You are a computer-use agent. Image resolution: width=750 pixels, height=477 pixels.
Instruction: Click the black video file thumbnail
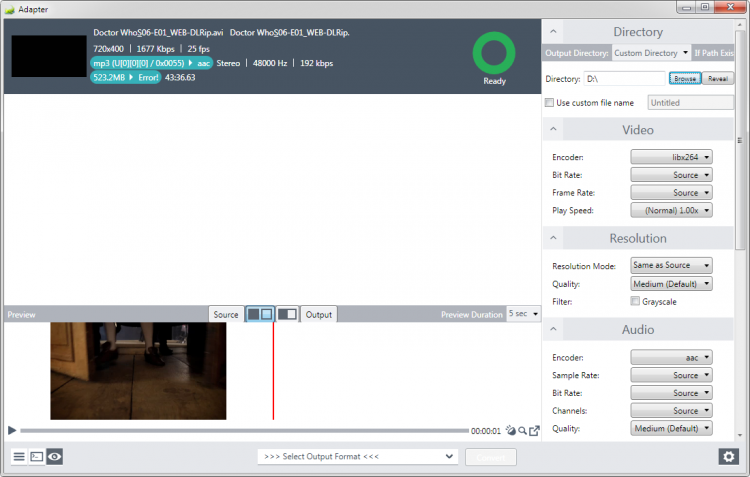49,56
